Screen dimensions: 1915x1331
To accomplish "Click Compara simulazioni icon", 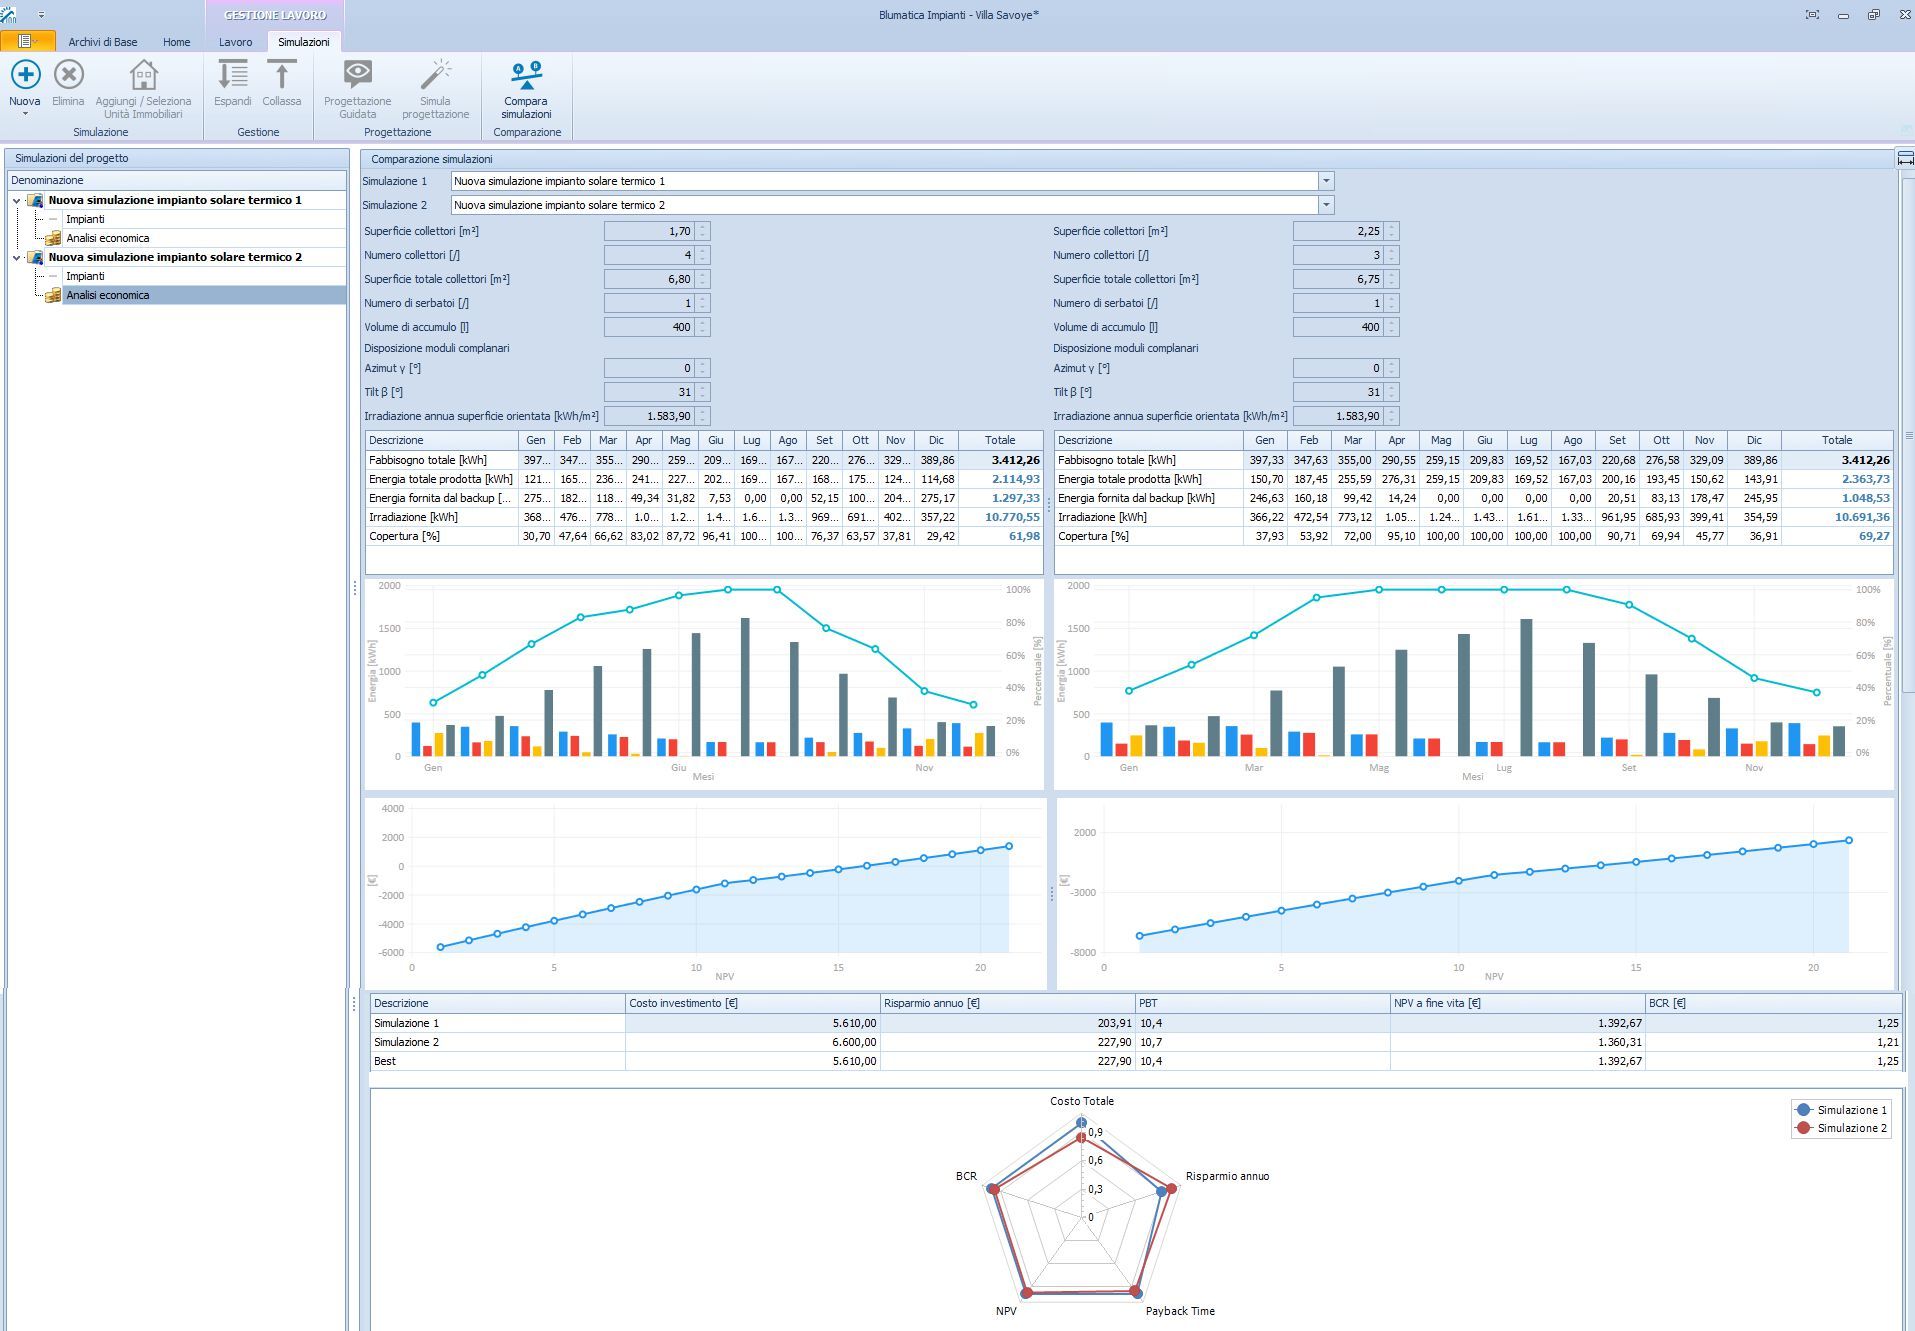I will pyautogui.click(x=526, y=76).
